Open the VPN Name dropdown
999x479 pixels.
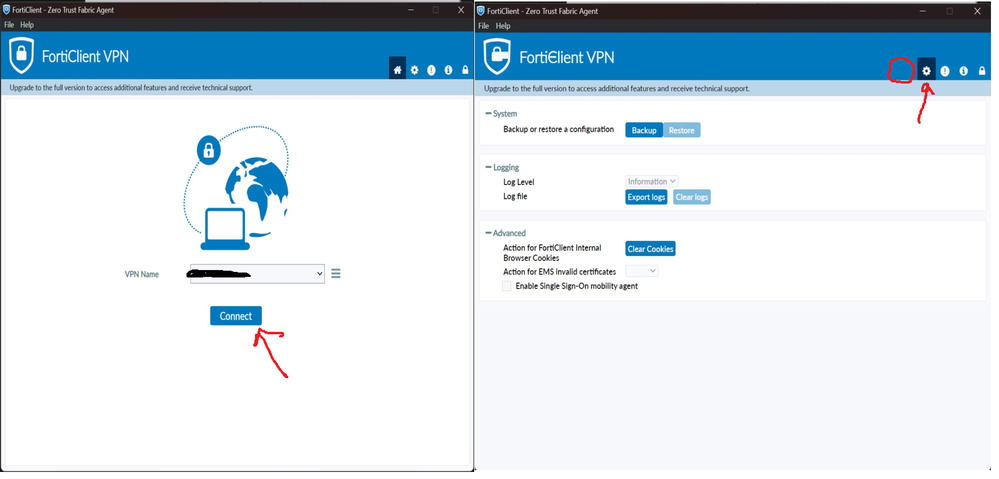click(257, 274)
